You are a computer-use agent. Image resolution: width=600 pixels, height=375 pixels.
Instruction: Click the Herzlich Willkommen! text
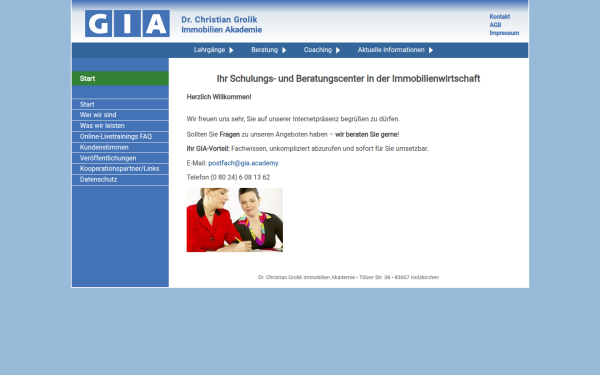click(219, 97)
